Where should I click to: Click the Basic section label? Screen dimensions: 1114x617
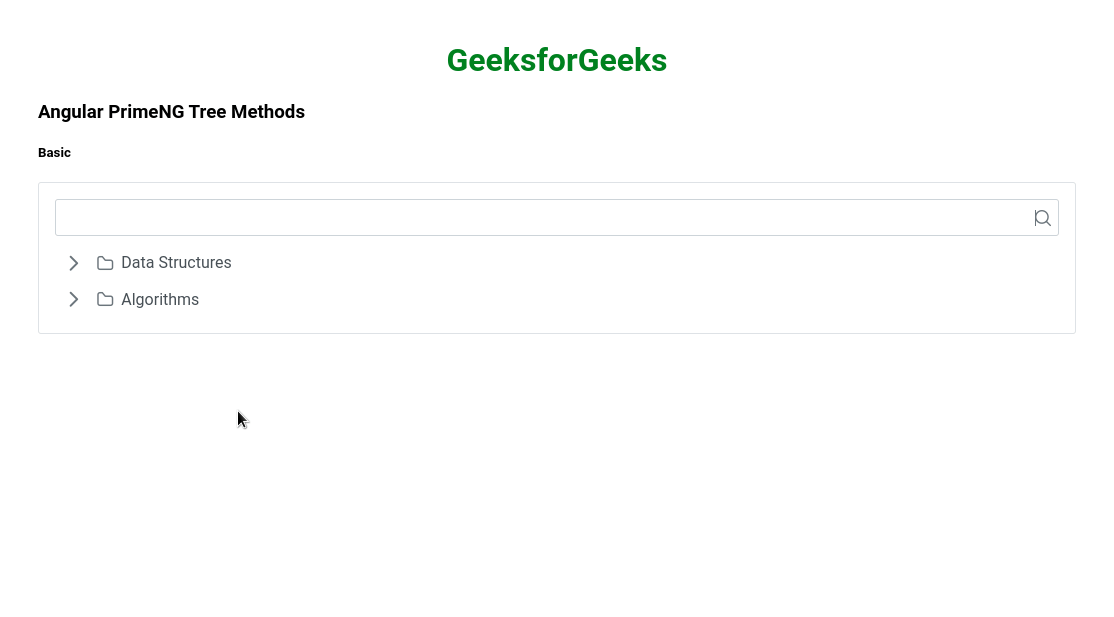pyautogui.click(x=54, y=153)
